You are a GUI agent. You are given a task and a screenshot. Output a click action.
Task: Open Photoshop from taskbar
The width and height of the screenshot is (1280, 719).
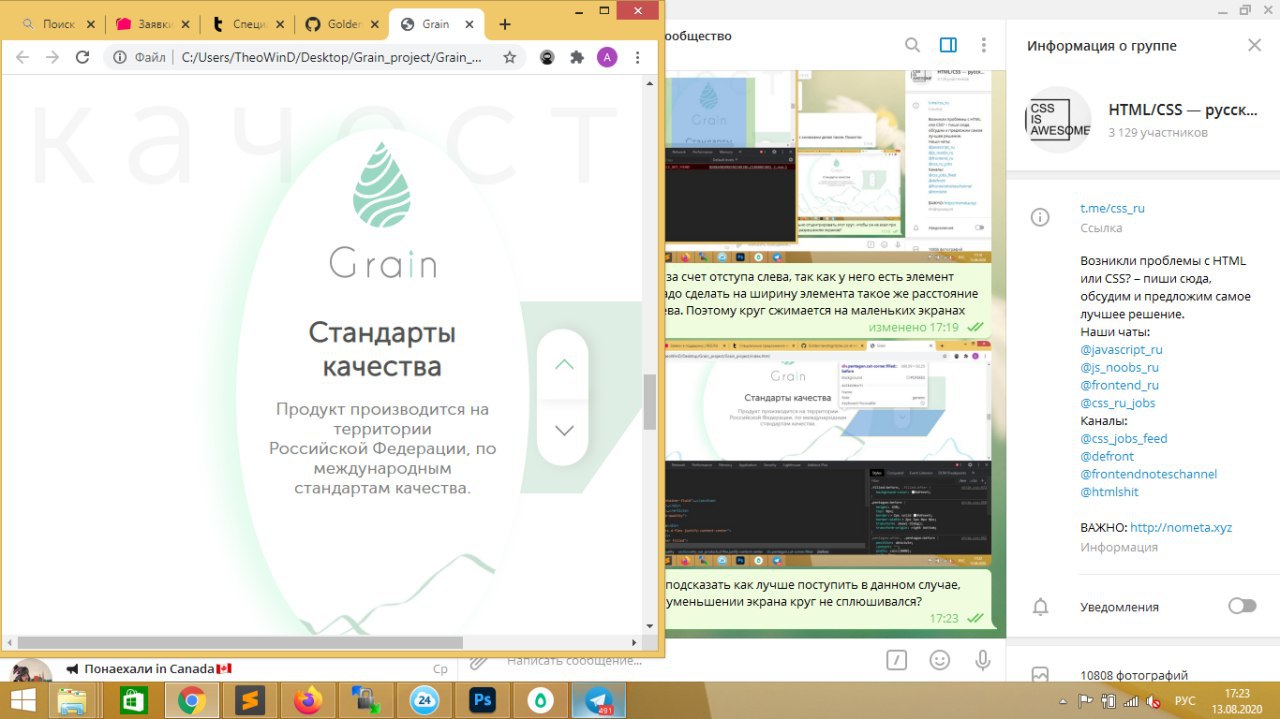click(484, 700)
